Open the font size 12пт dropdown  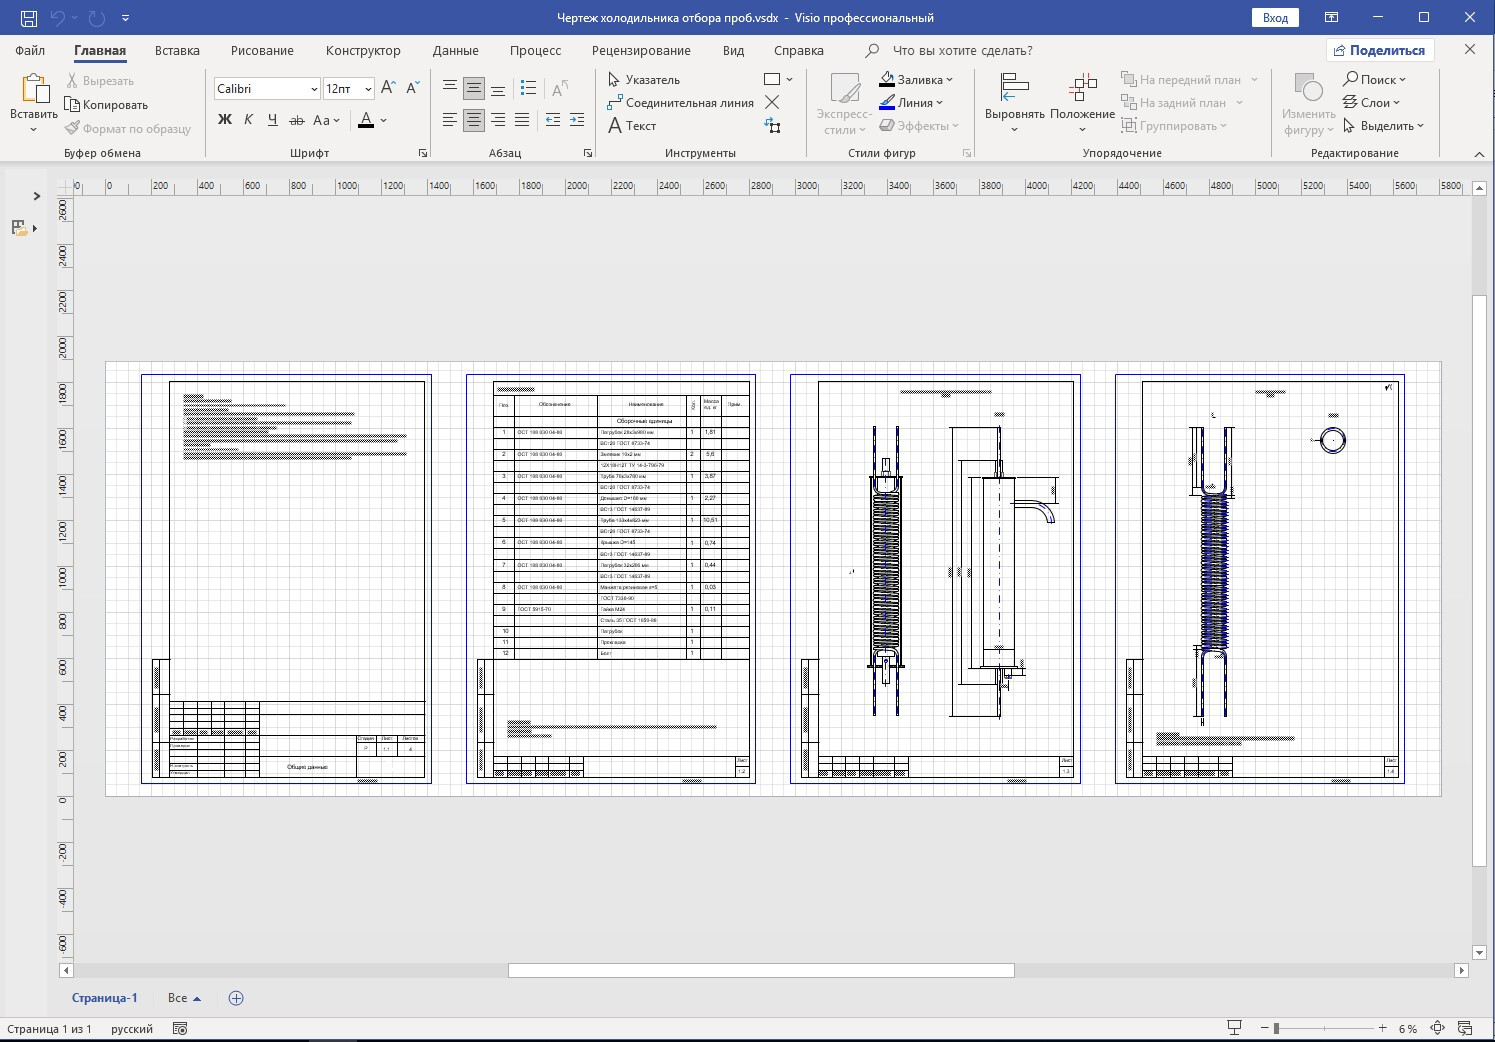[x=368, y=89]
